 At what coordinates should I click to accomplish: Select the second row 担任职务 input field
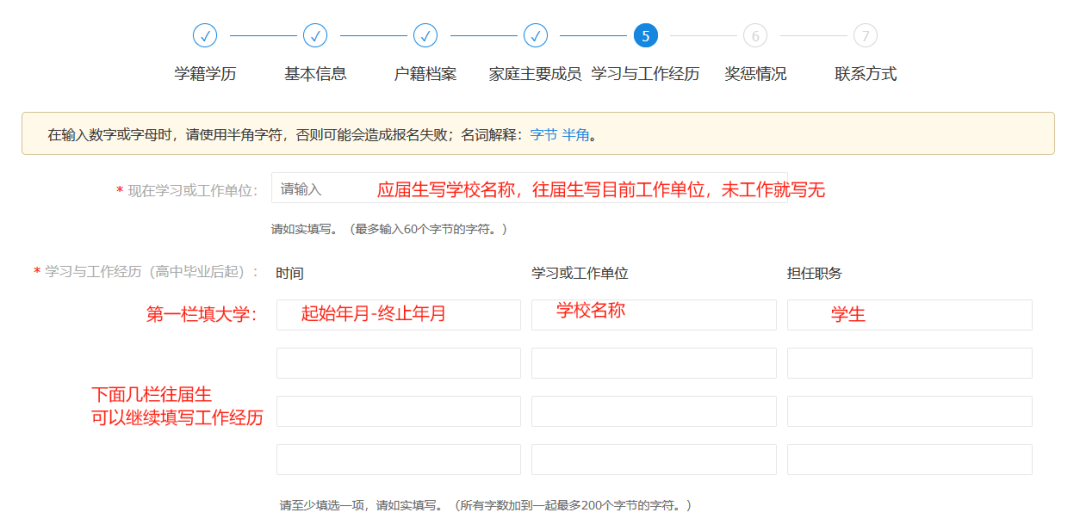pyautogui.click(x=909, y=363)
